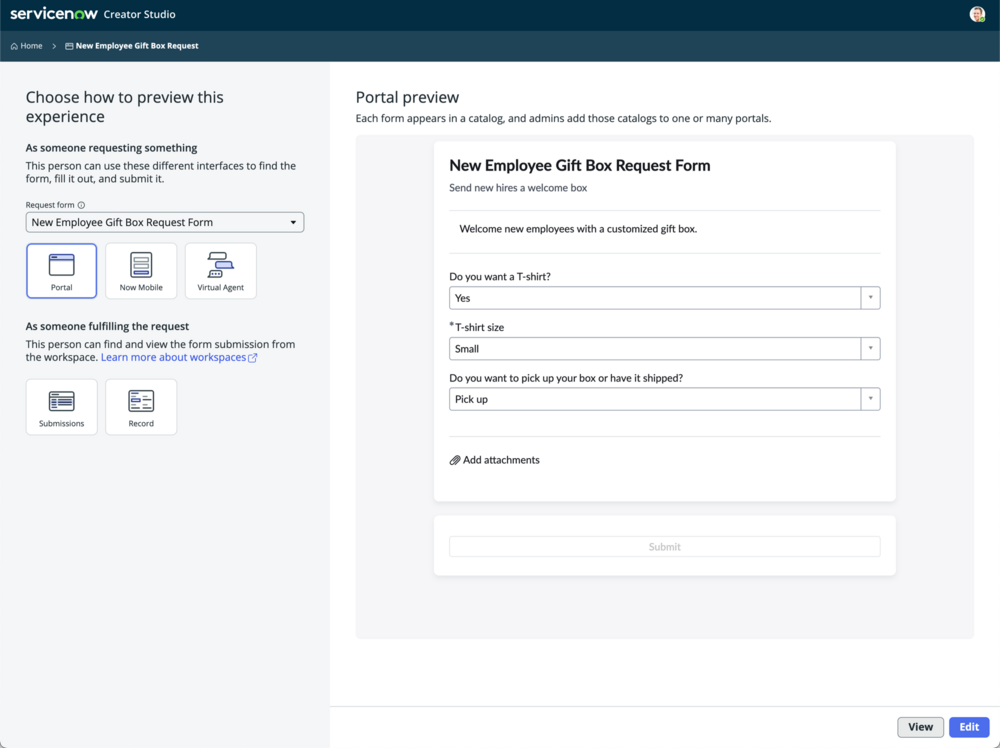Image resolution: width=1000 pixels, height=748 pixels.
Task: Click 'As someone requesting something' heading
Action: [x=111, y=147]
